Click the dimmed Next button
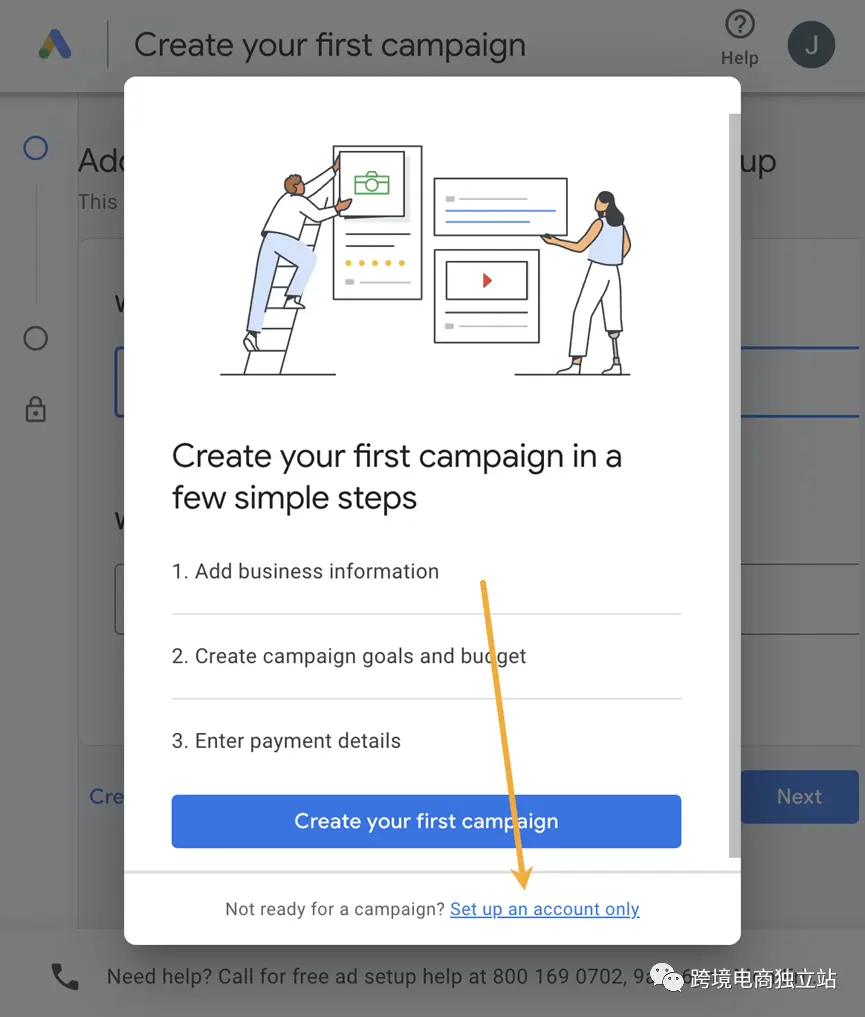The width and height of the screenshot is (865, 1017). (x=800, y=796)
